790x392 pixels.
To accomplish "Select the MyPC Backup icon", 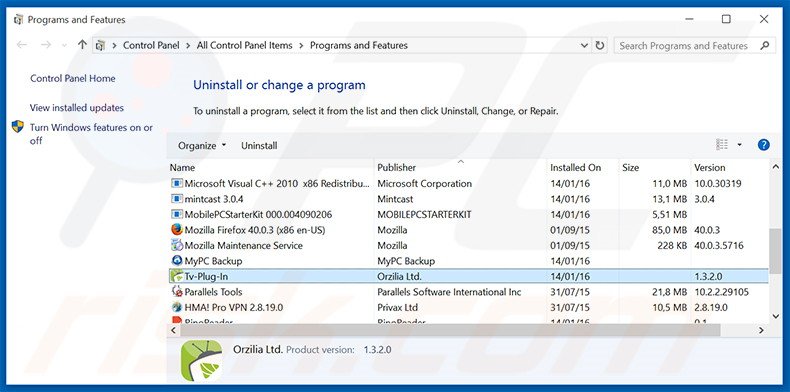I will [x=177, y=261].
